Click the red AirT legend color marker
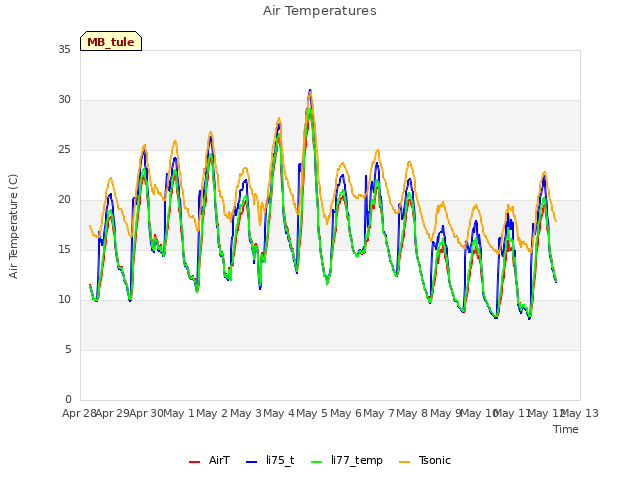This screenshot has width=640, height=480. click(x=194, y=462)
